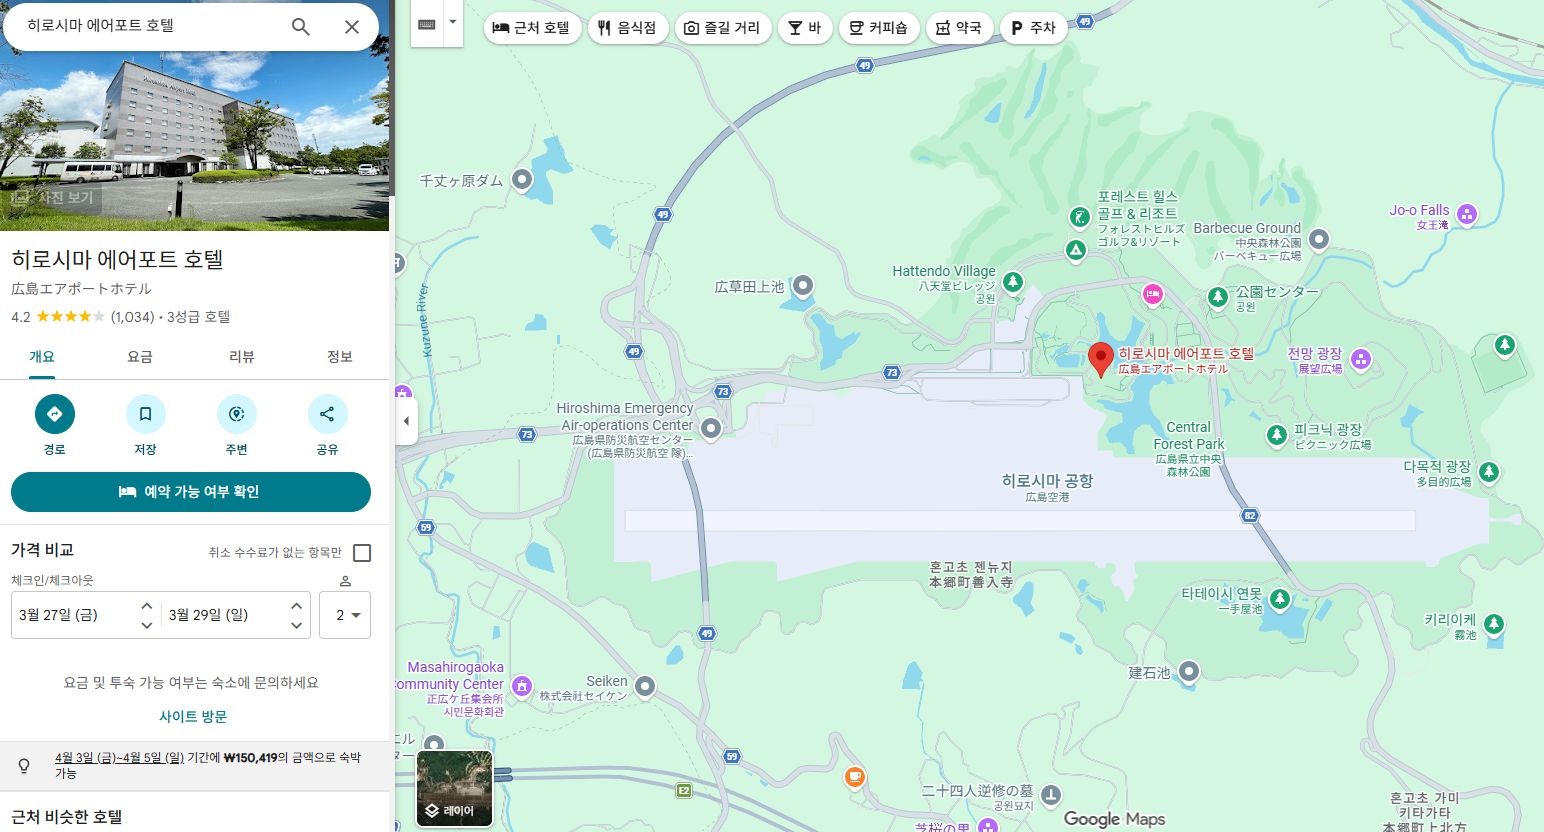1544x832 pixels.
Task: Switch to the 리뷰 tab
Action: click(242, 357)
